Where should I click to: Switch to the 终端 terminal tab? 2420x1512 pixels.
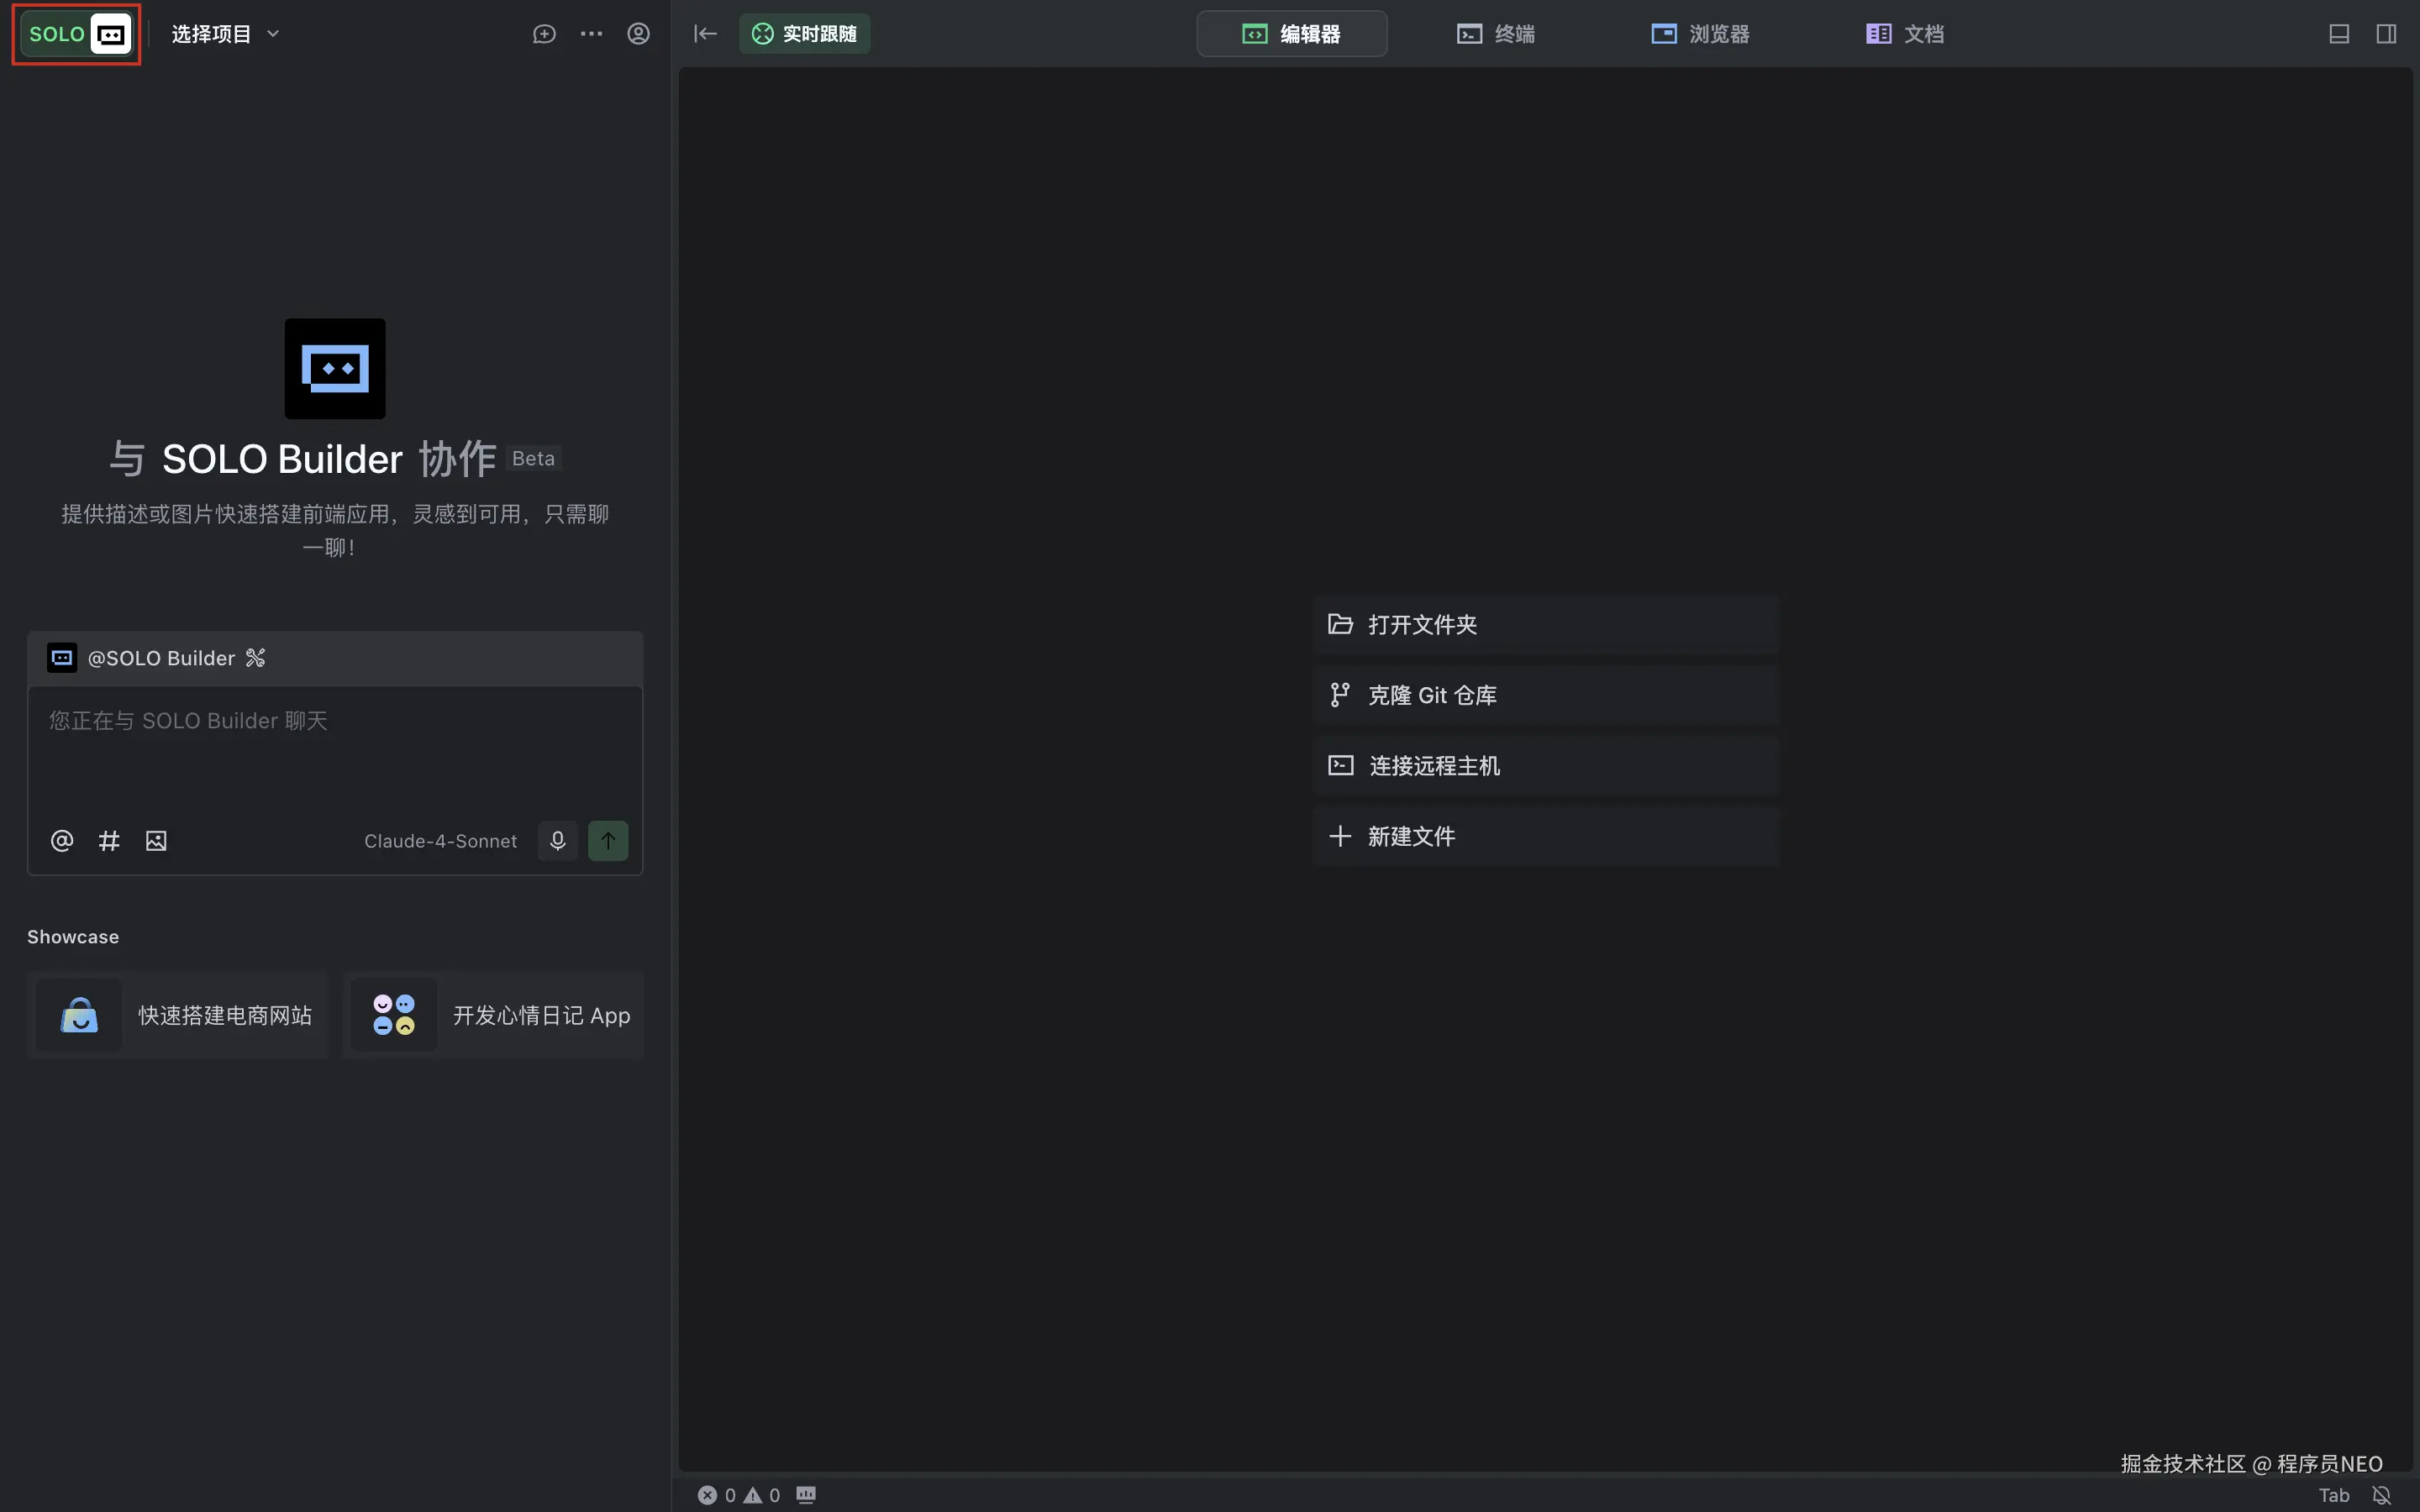[1495, 34]
